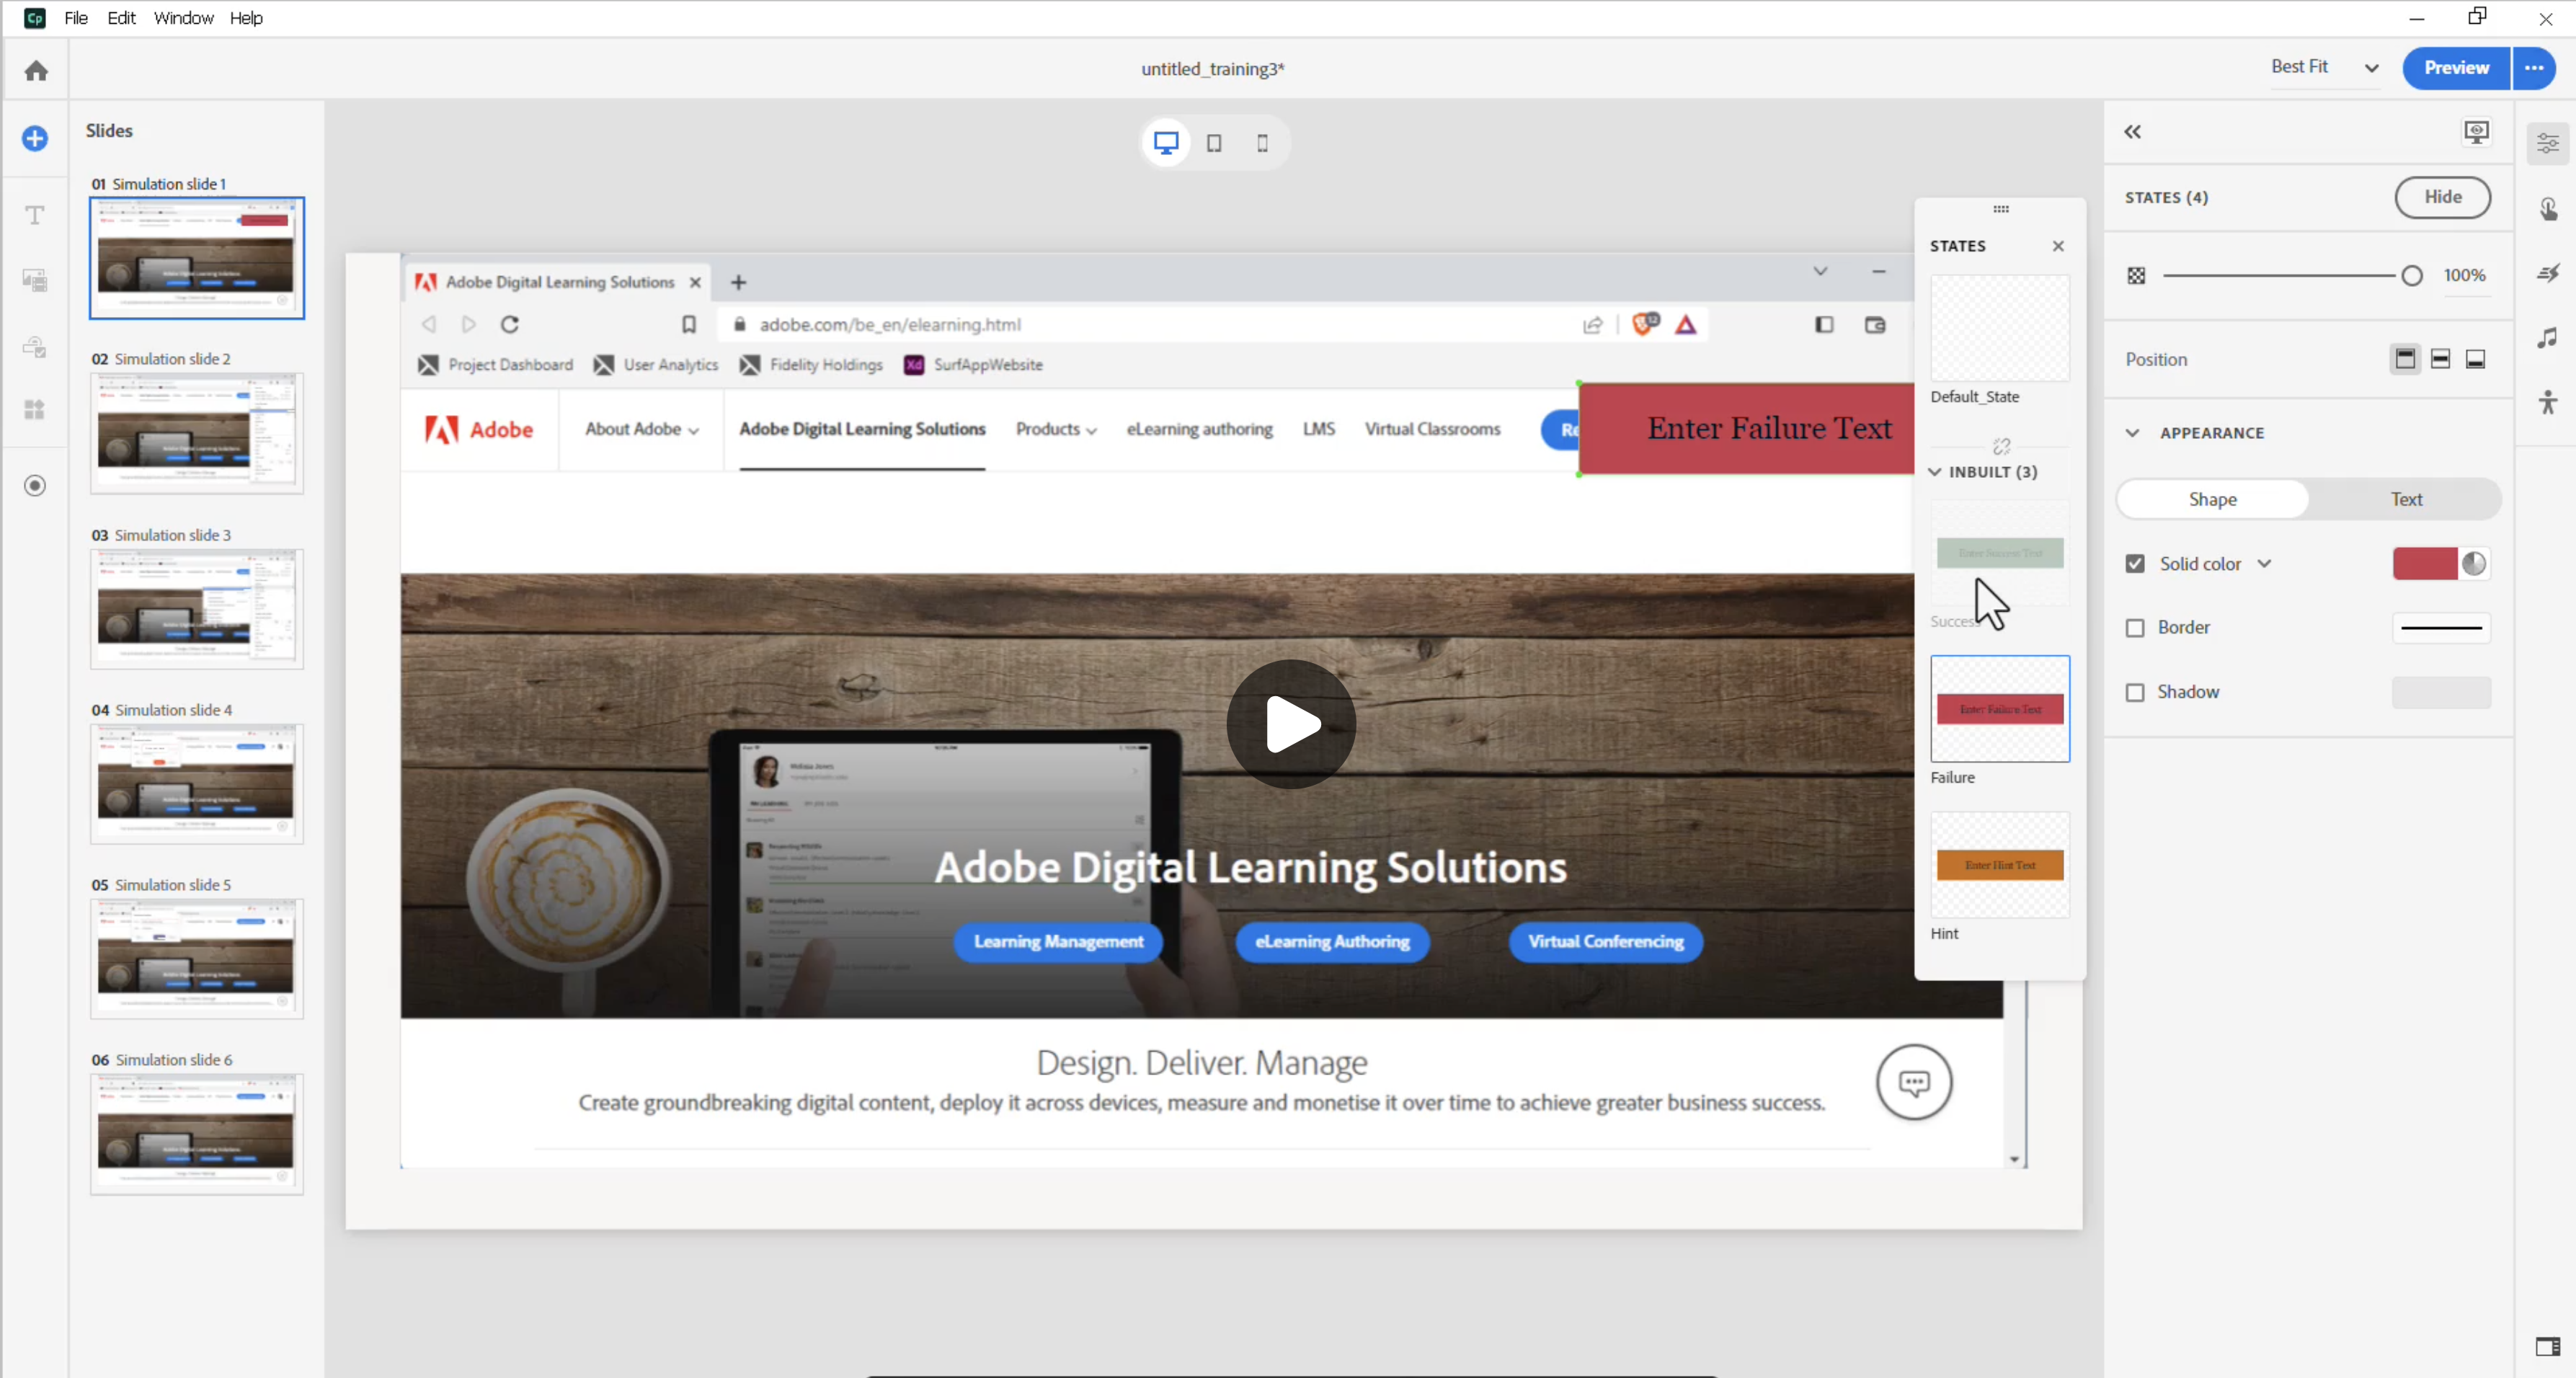Click the 100% opacity value field

(x=2464, y=275)
